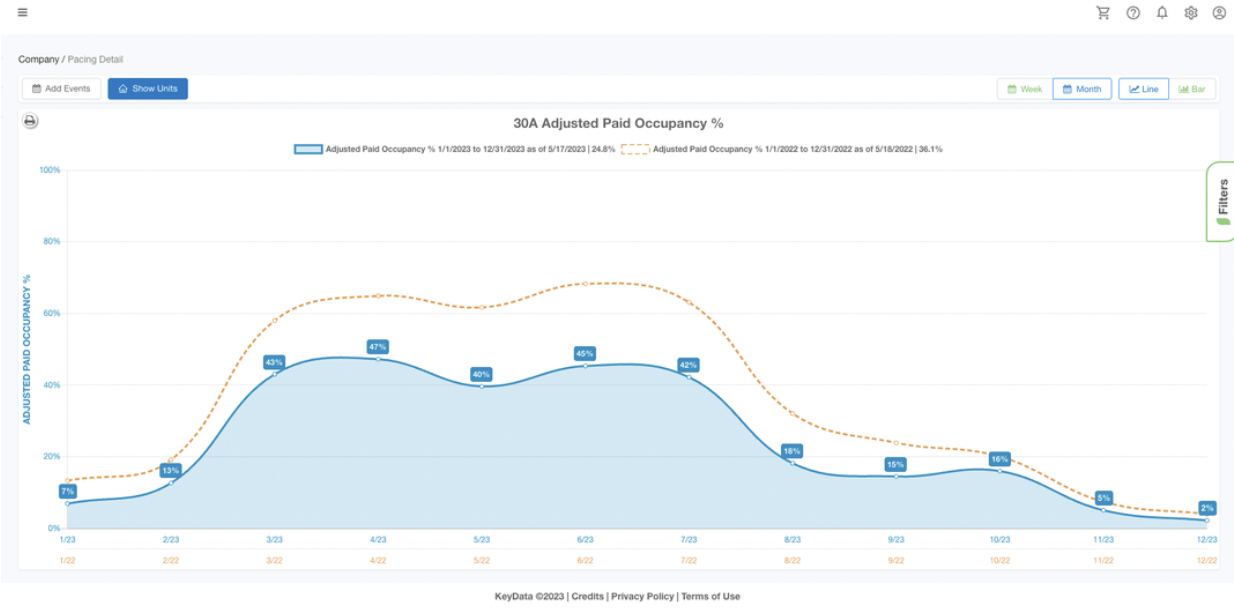Open the notifications bell icon
Viewport: 1234px width, 608px height.
[1162, 13]
